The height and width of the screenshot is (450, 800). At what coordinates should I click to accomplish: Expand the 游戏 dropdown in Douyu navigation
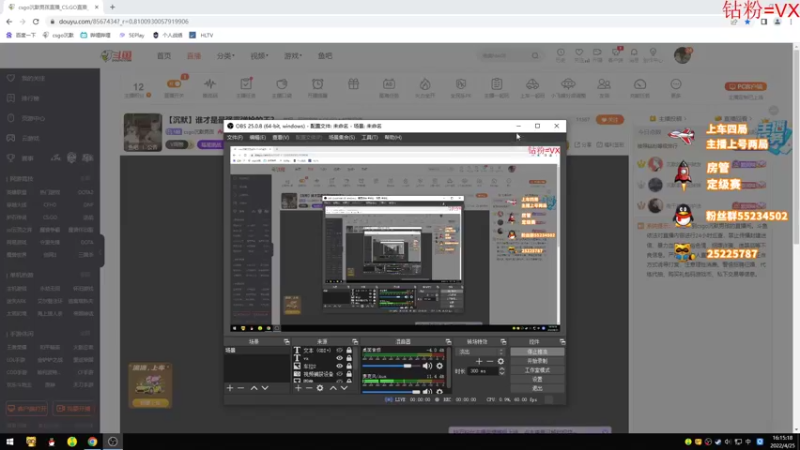point(292,56)
